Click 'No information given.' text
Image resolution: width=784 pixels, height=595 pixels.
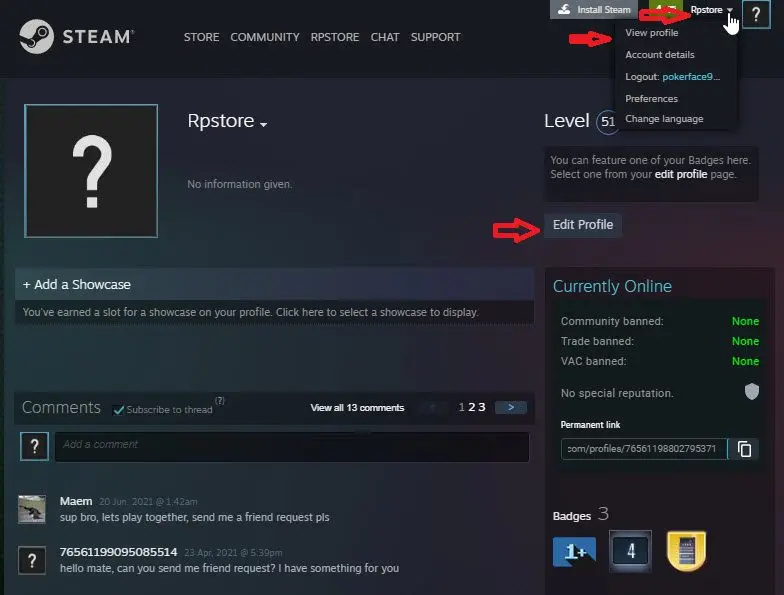pos(240,184)
